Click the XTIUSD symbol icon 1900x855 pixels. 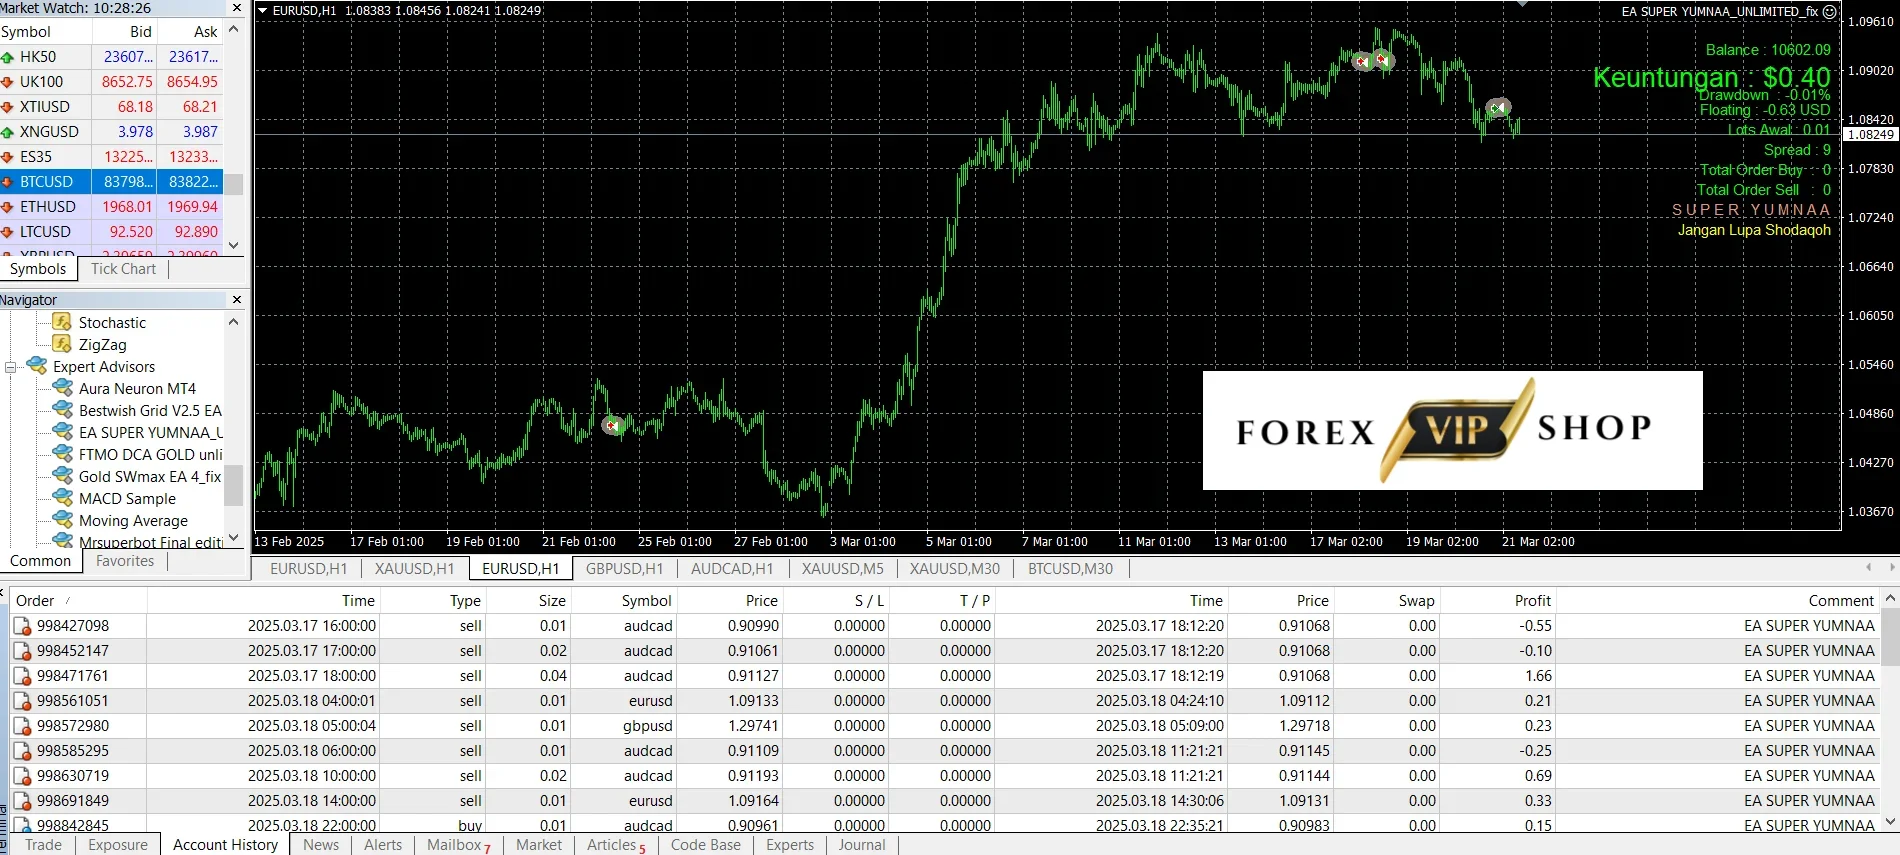(x=7, y=107)
